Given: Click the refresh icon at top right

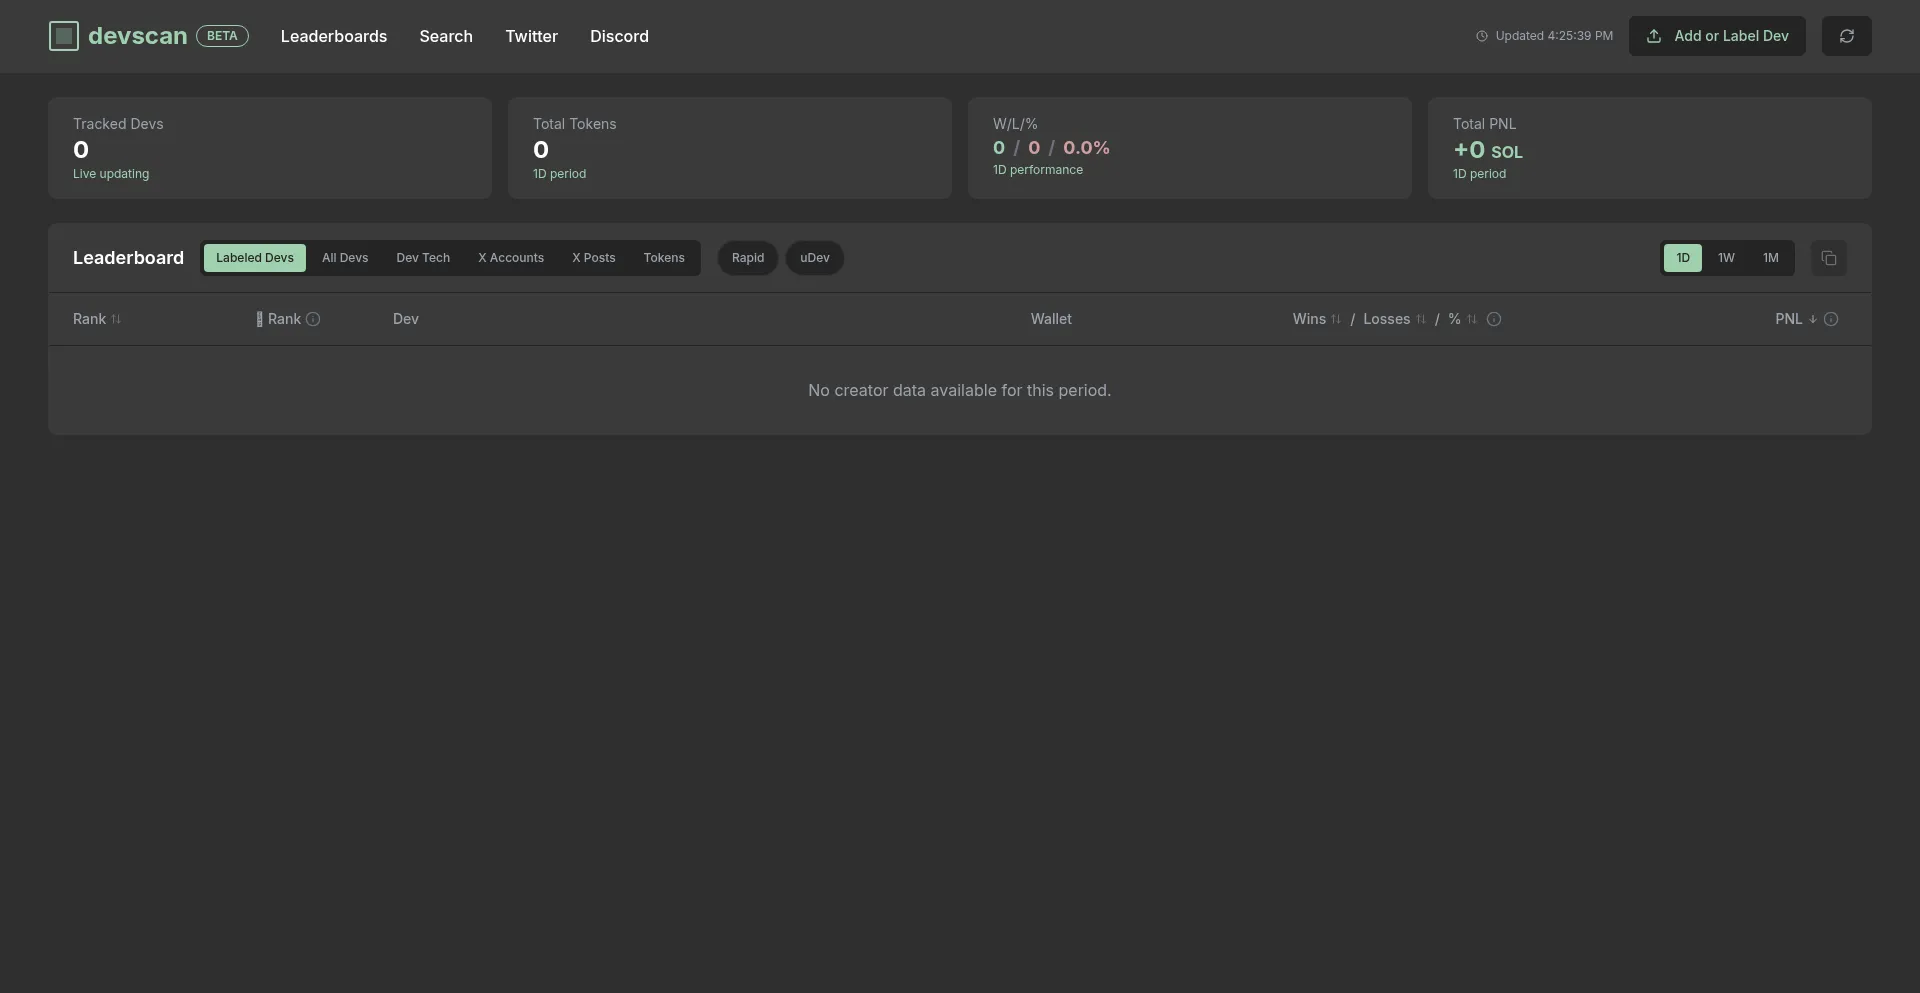Looking at the screenshot, I should coord(1846,36).
